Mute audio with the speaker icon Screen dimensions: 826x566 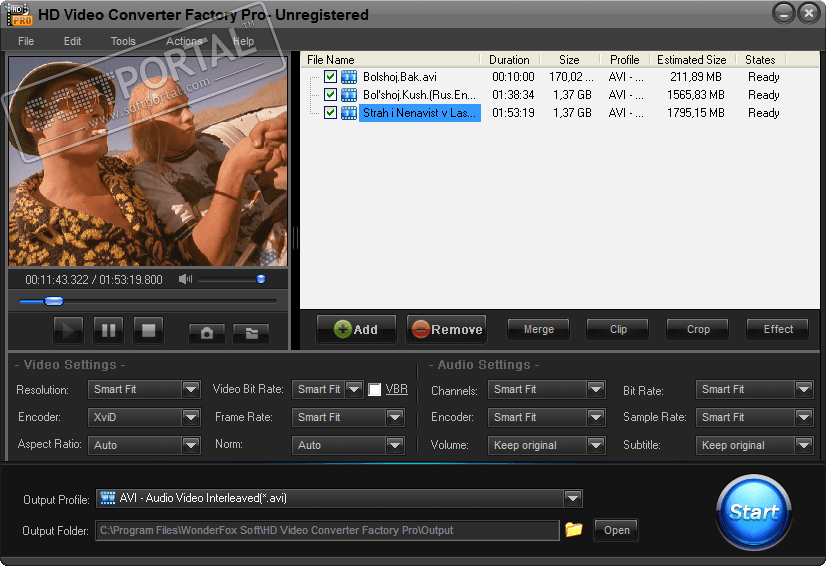pyautogui.click(x=185, y=279)
